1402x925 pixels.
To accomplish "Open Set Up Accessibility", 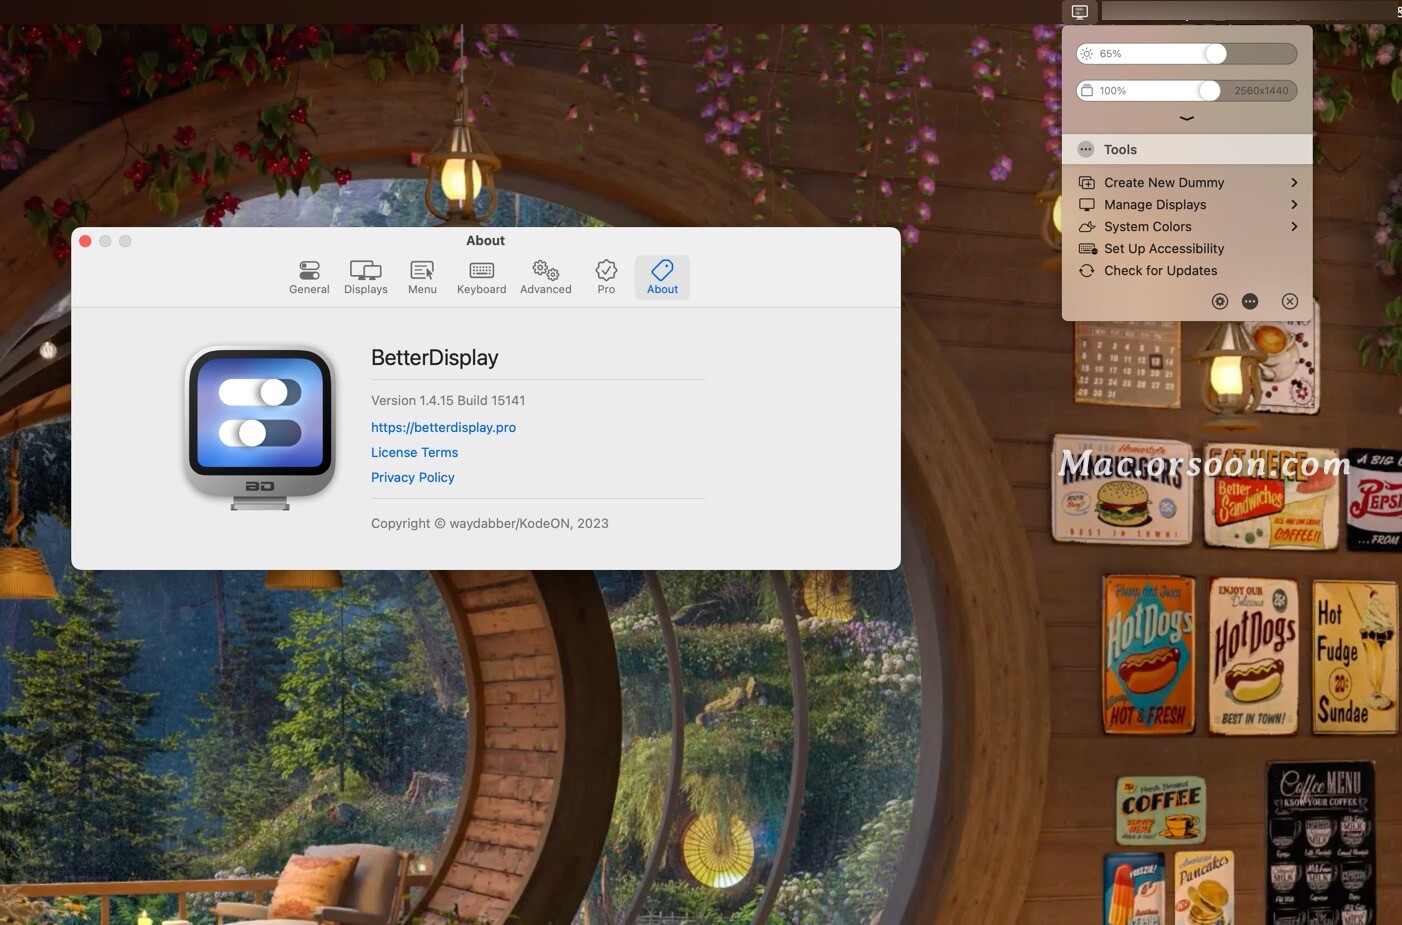I will click(x=1164, y=248).
